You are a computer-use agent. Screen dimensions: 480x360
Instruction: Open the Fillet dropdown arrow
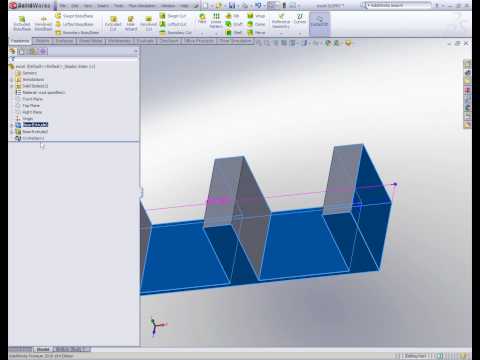tap(202, 33)
